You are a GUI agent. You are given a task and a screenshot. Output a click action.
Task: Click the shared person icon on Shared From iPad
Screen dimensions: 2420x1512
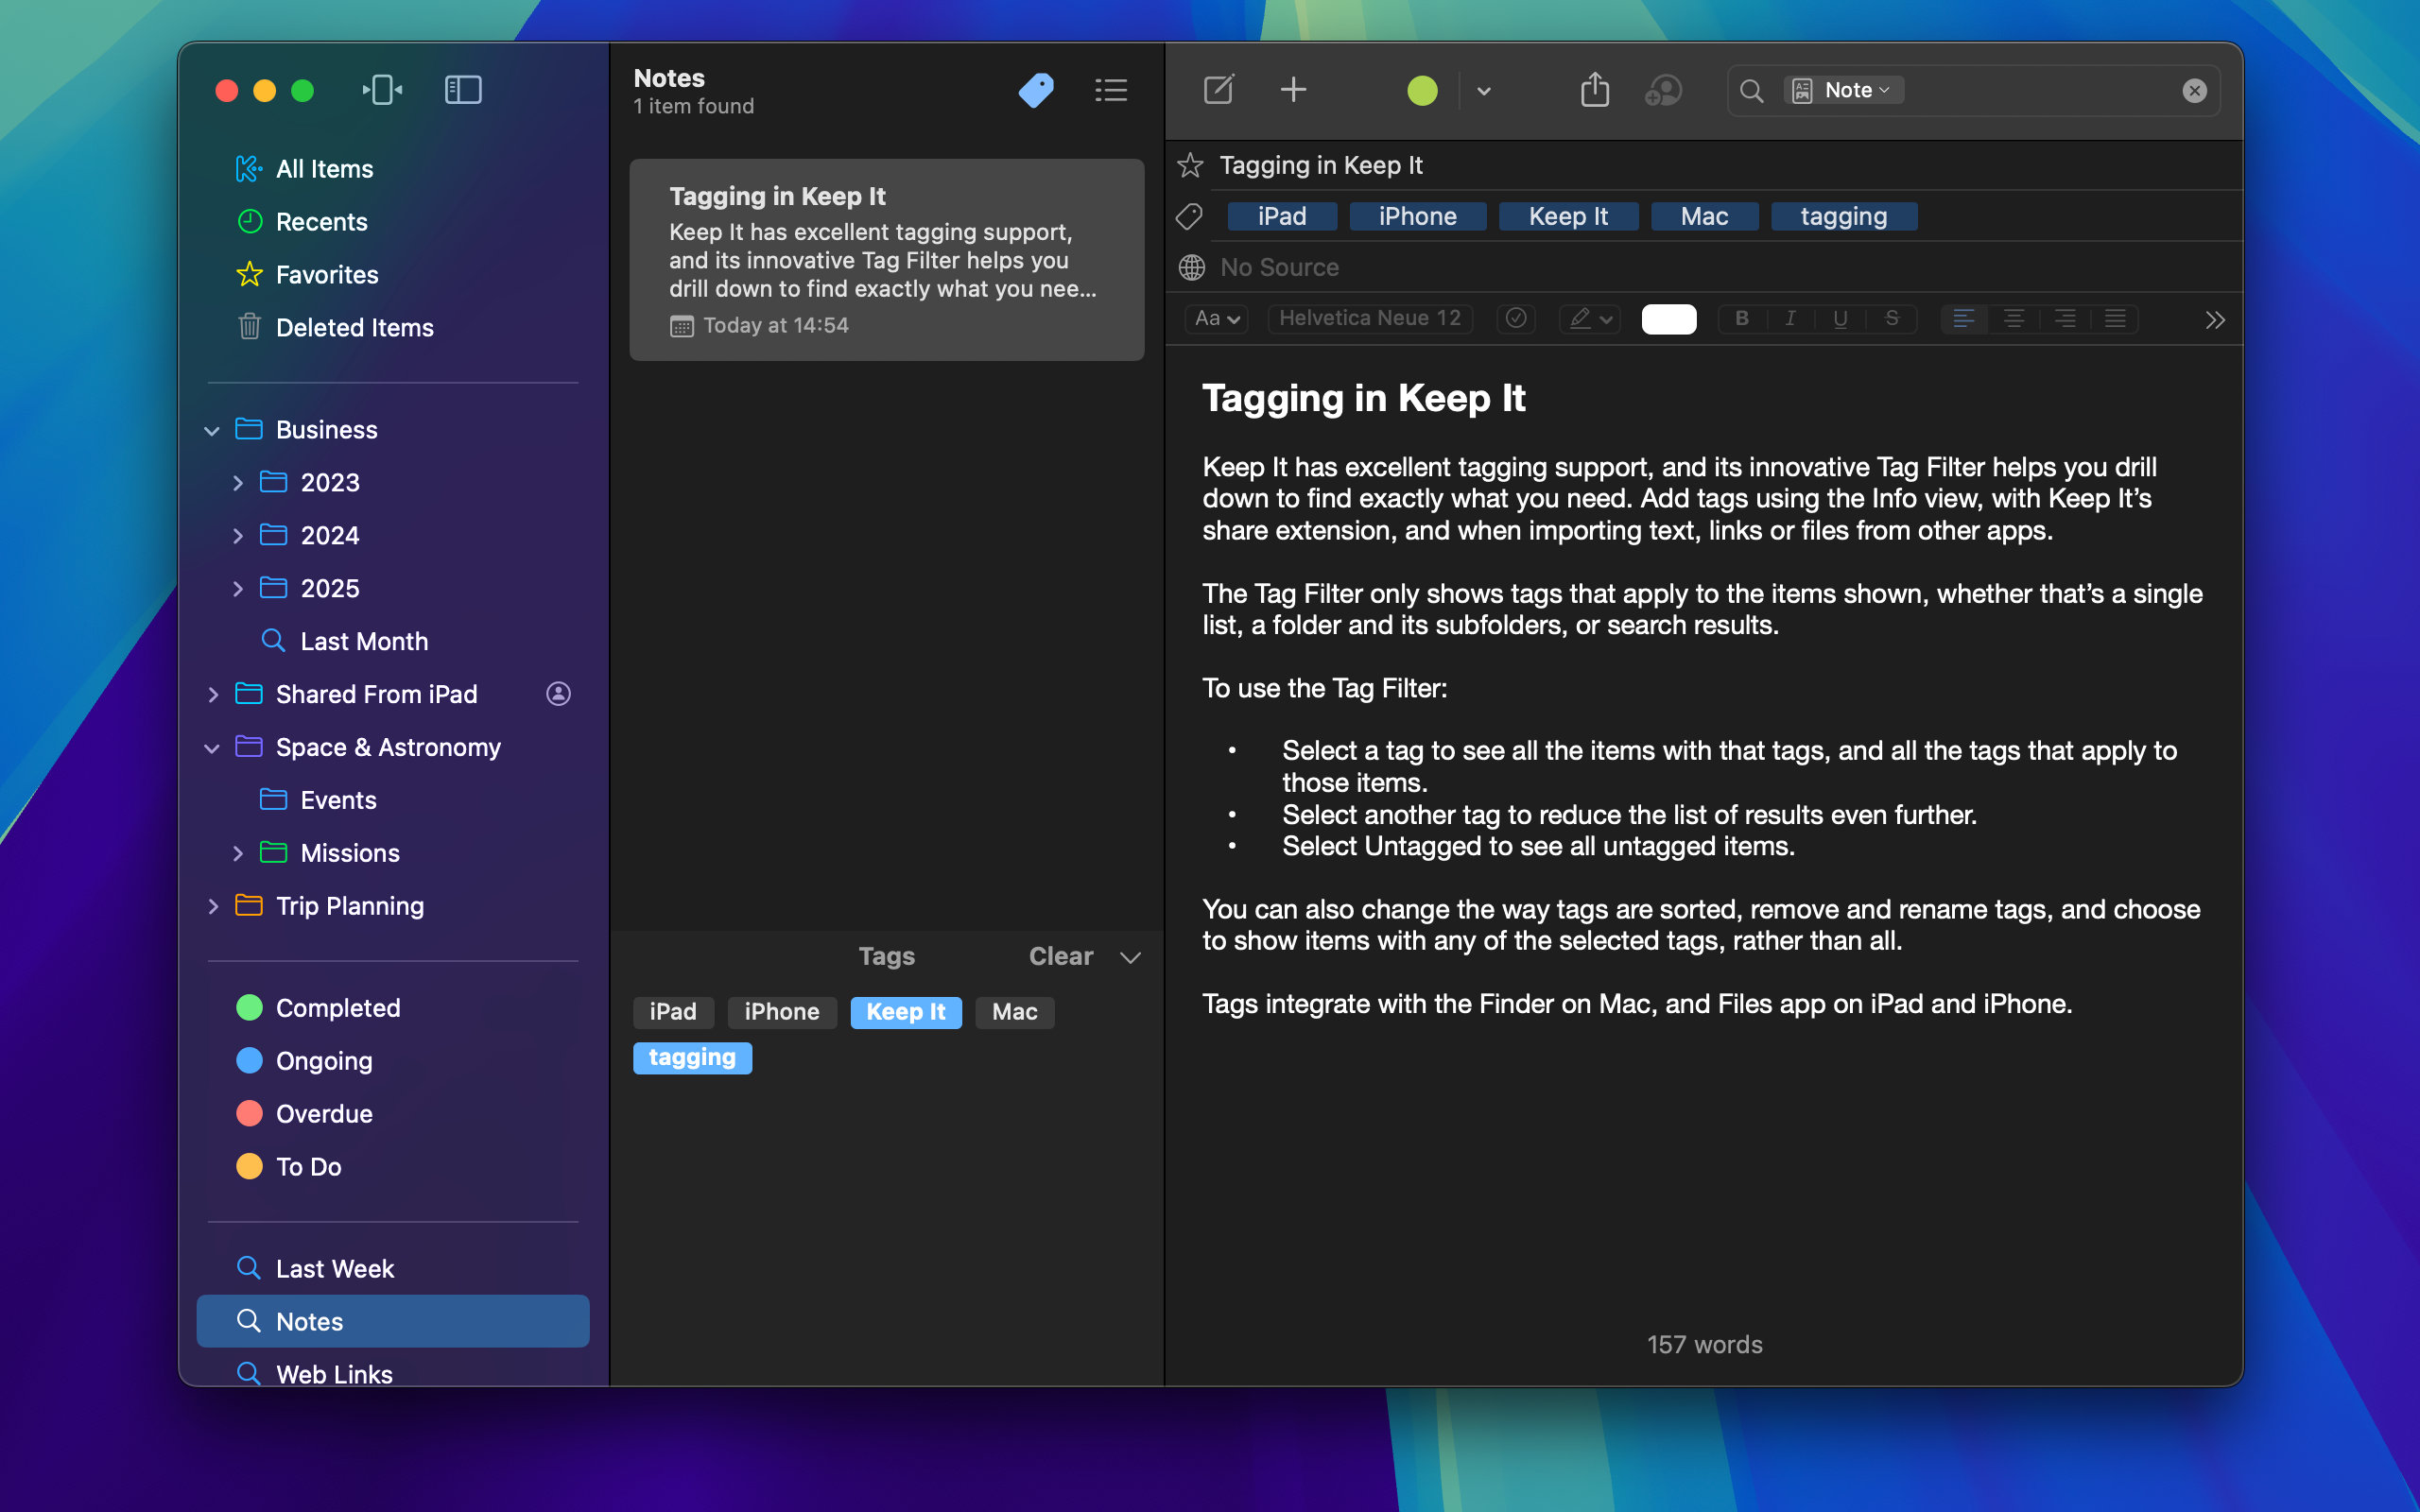[x=558, y=693]
